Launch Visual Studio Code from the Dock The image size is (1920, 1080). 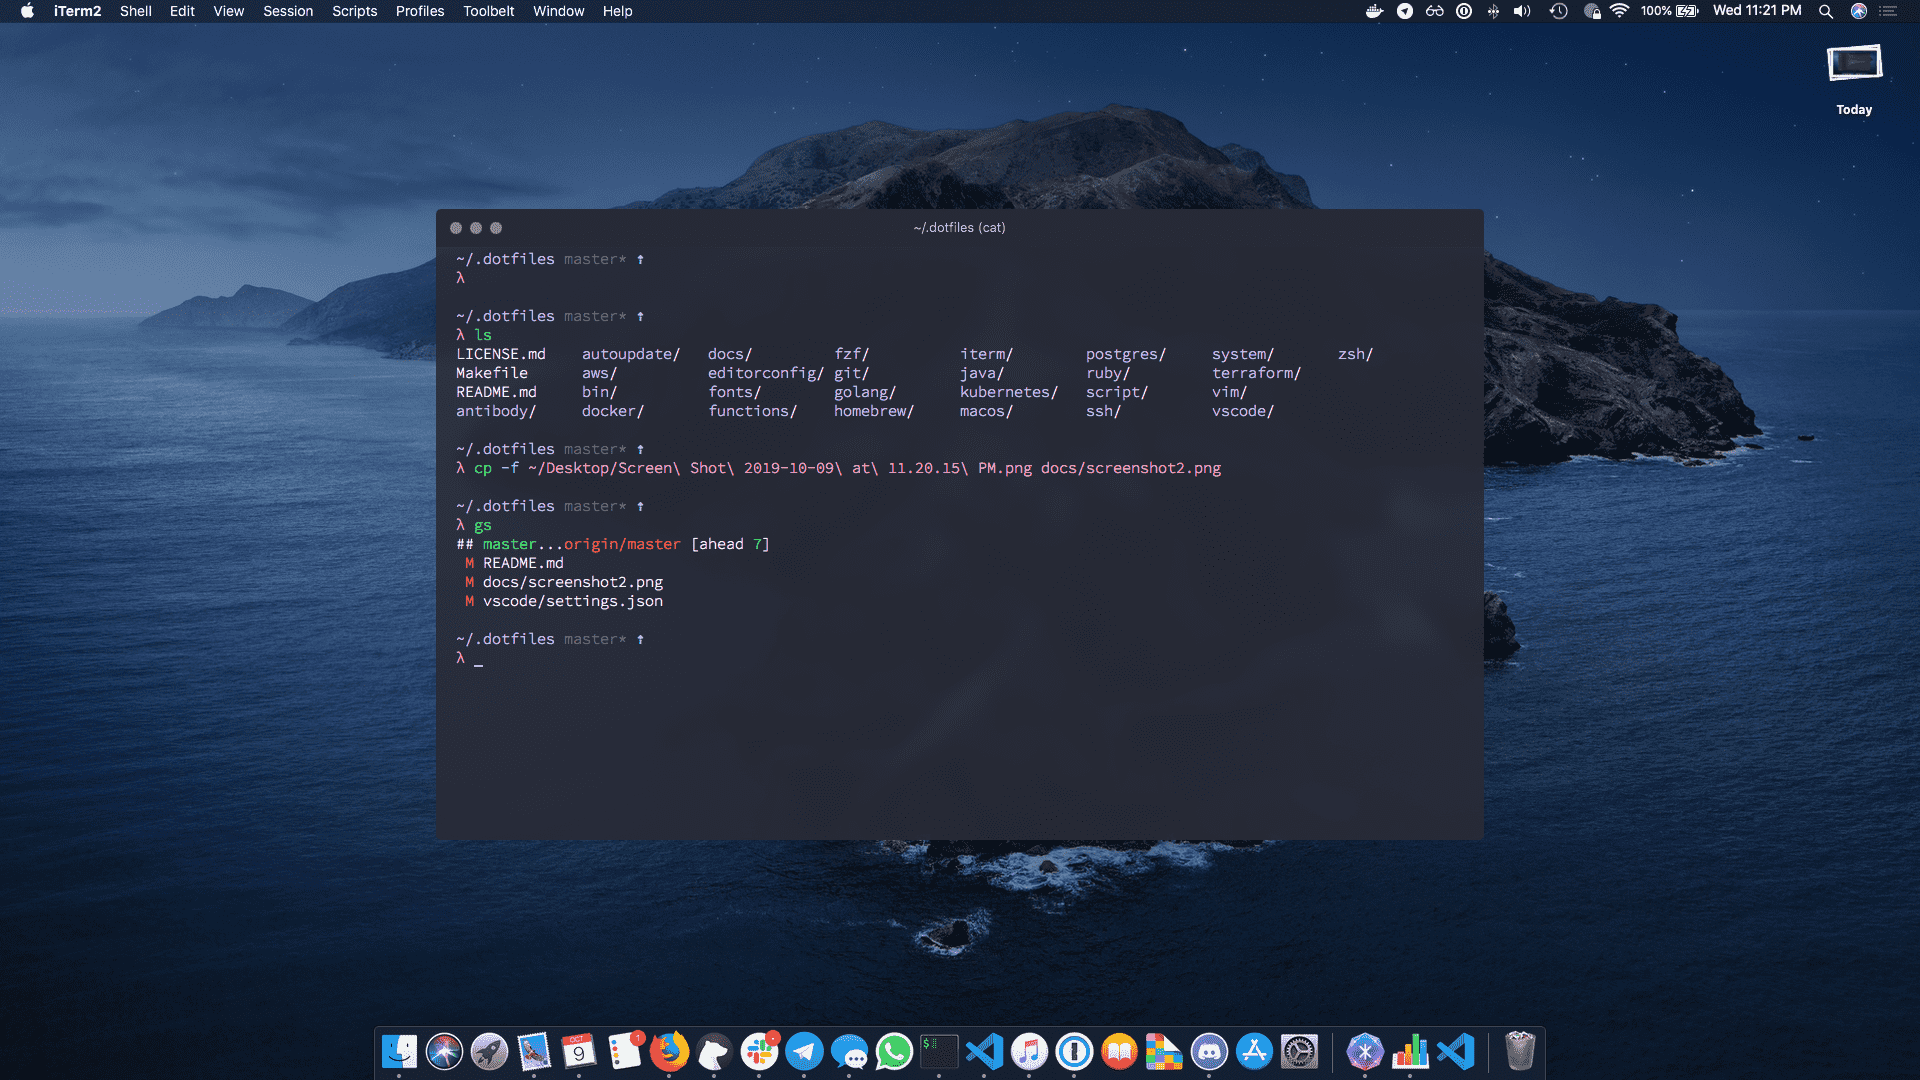[x=983, y=1051]
